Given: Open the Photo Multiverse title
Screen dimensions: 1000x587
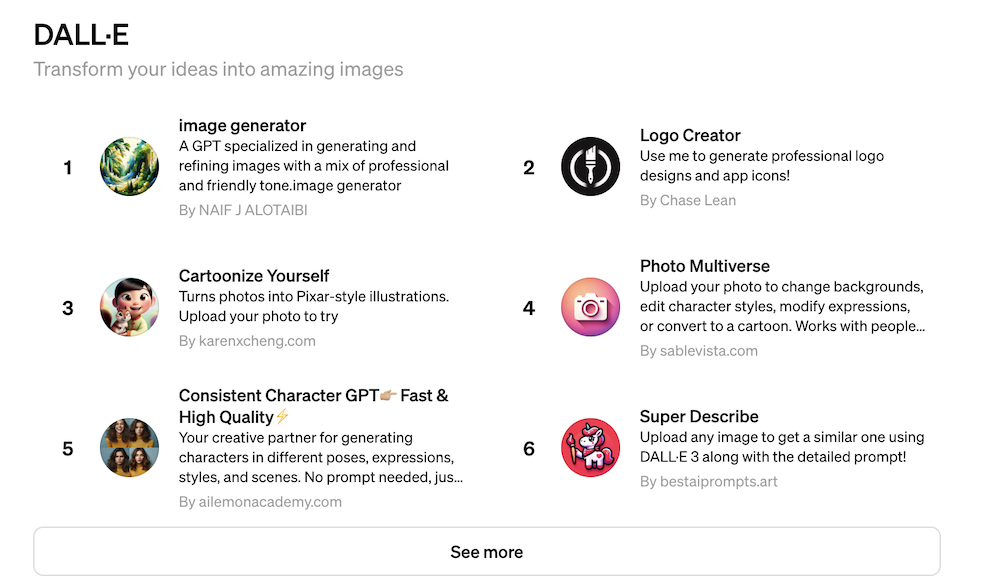Looking at the screenshot, I should [705, 266].
